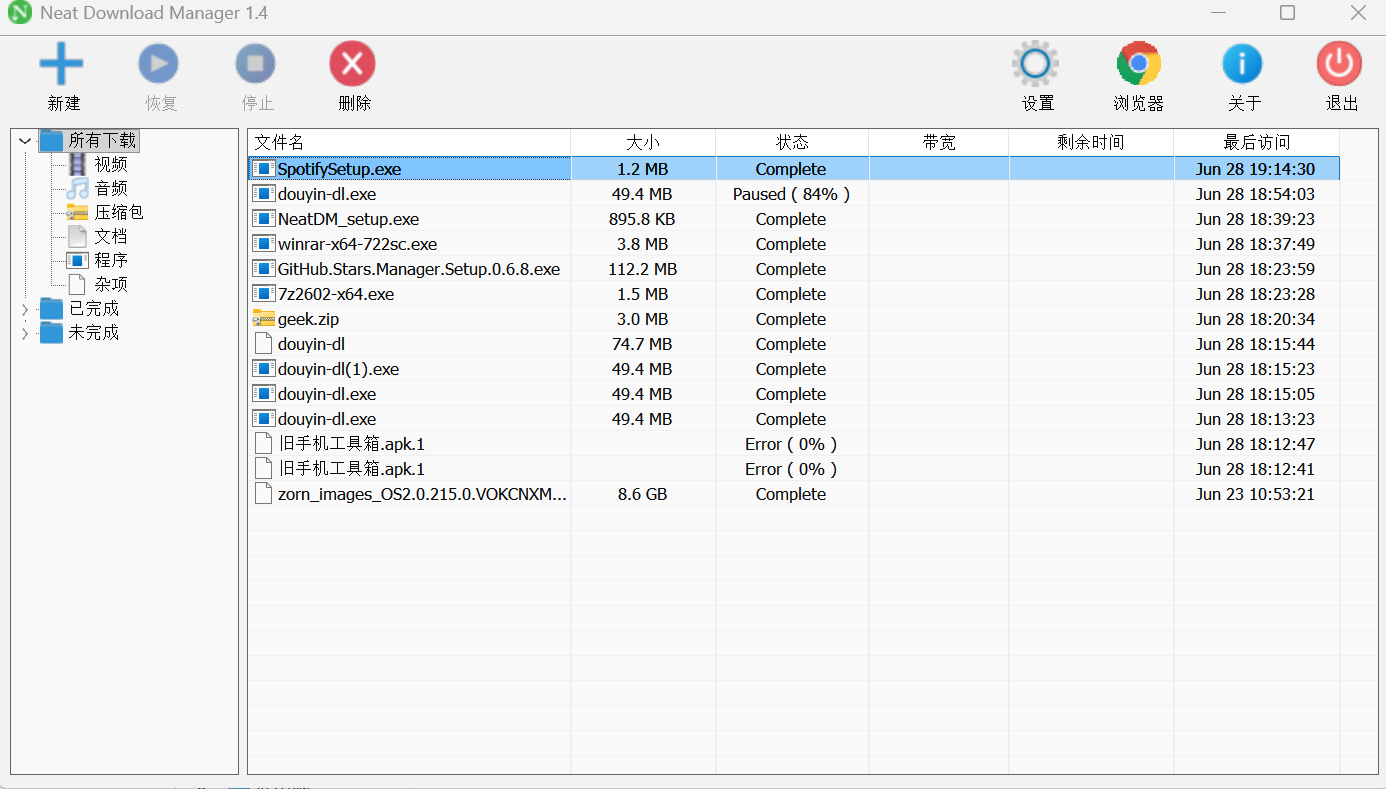
Task: Select the 杂项 blank file icon
Action: pyautogui.click(x=77, y=284)
